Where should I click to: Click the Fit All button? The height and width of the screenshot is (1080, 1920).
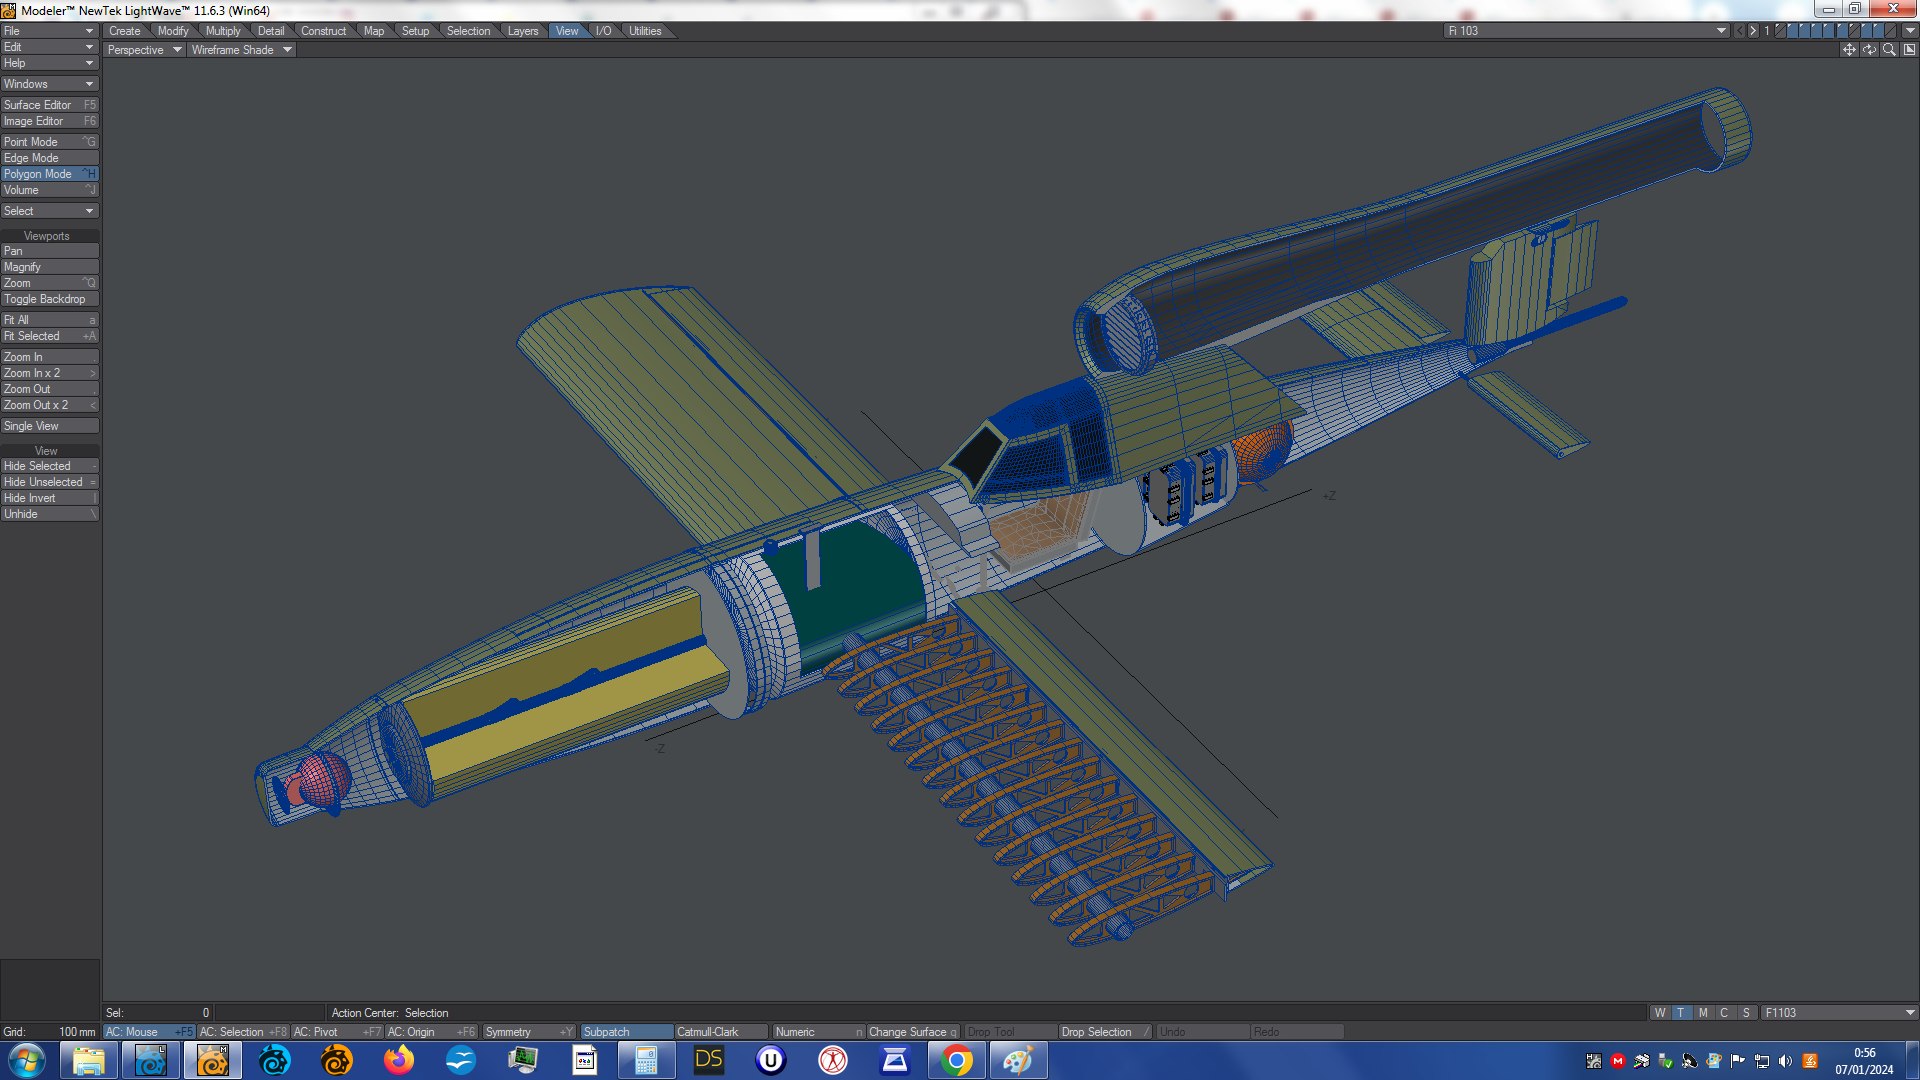click(50, 320)
